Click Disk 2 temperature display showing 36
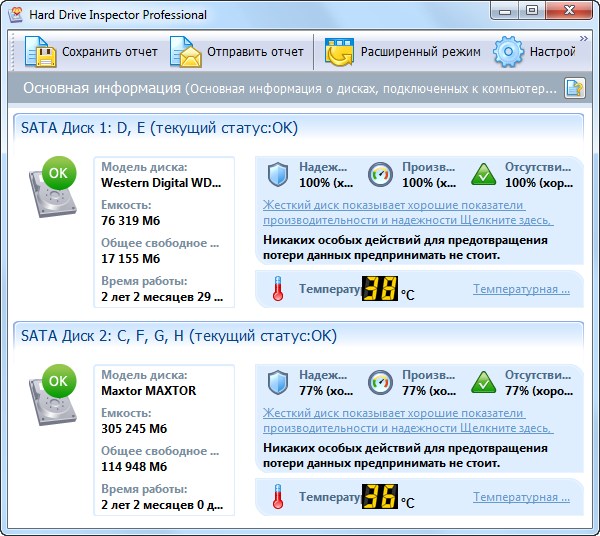 pos(380,497)
